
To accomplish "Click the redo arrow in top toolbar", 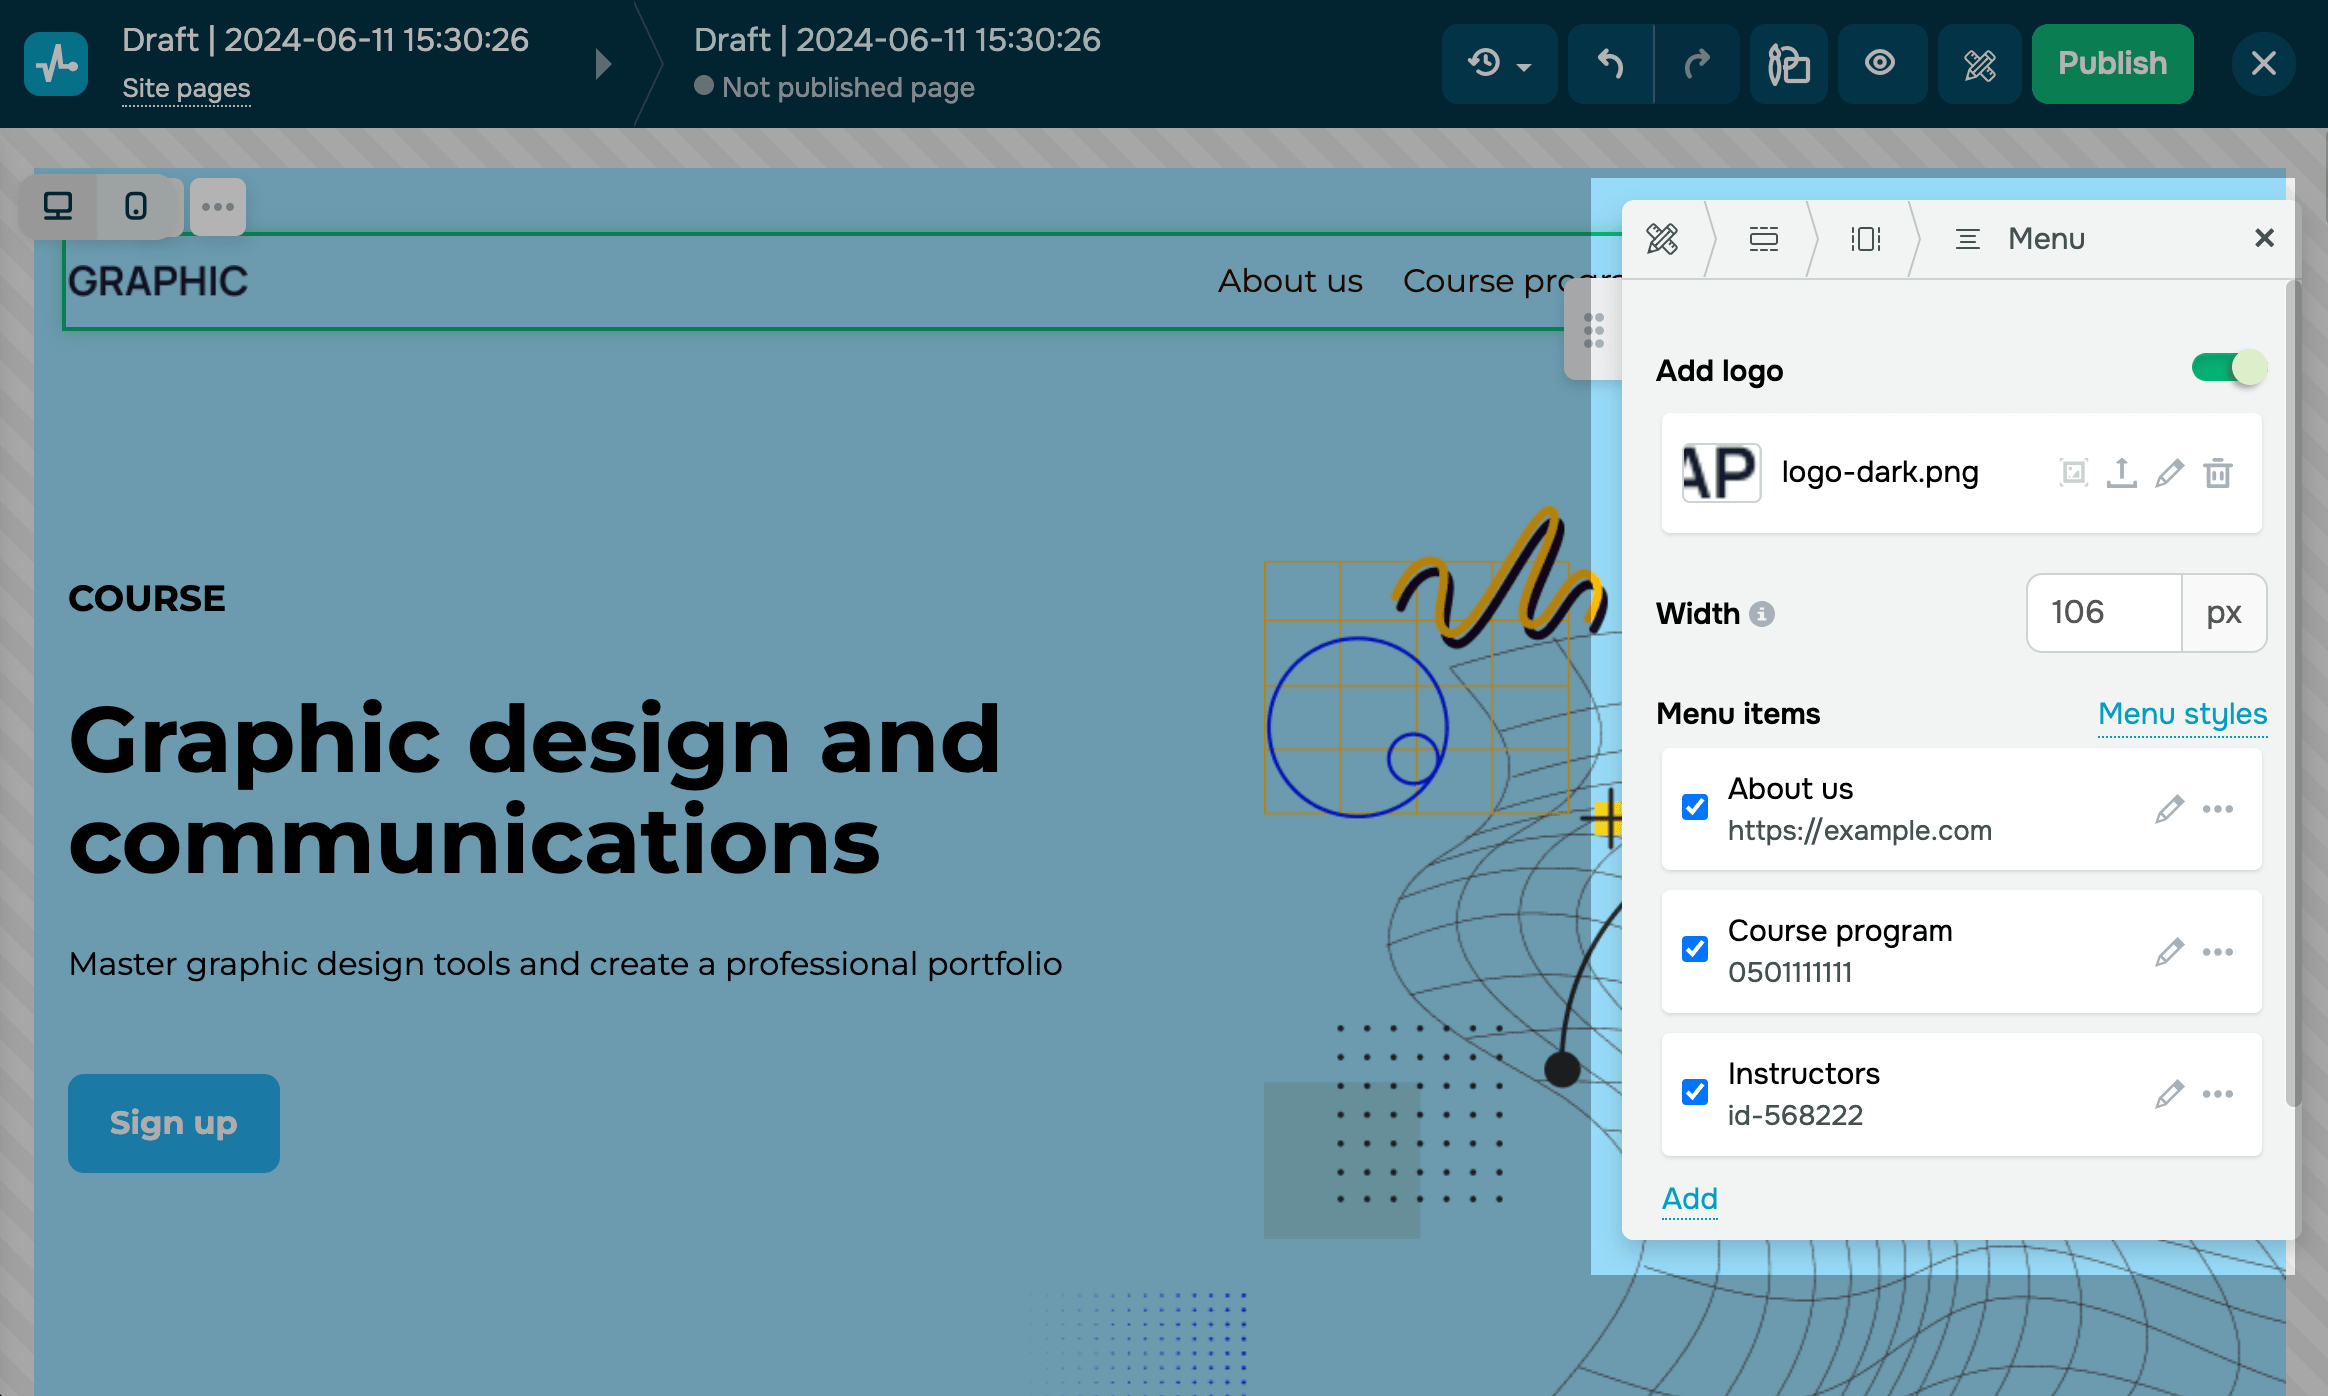I will tap(1697, 64).
